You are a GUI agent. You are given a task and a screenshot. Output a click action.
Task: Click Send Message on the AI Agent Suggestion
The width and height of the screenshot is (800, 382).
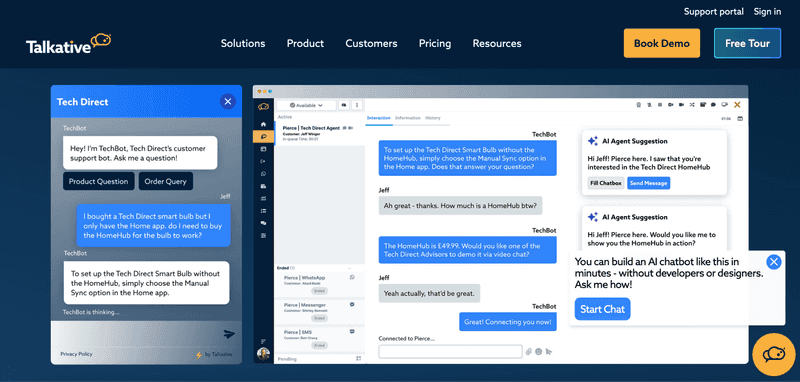tap(648, 183)
